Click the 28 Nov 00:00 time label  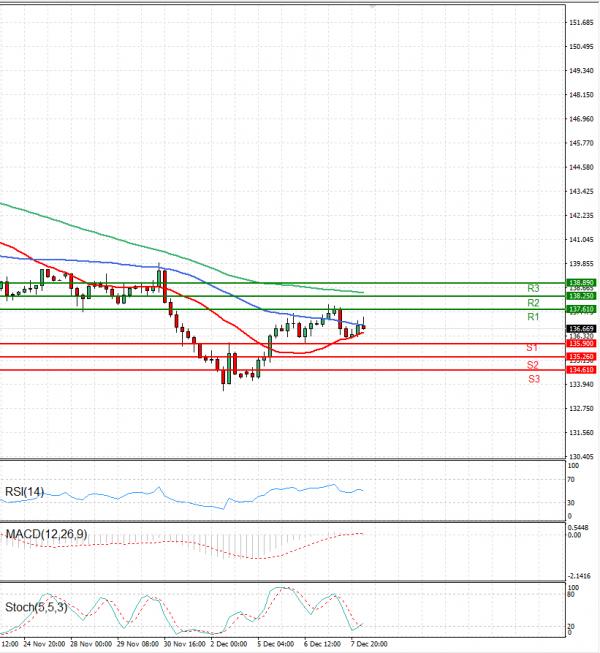tap(91, 644)
